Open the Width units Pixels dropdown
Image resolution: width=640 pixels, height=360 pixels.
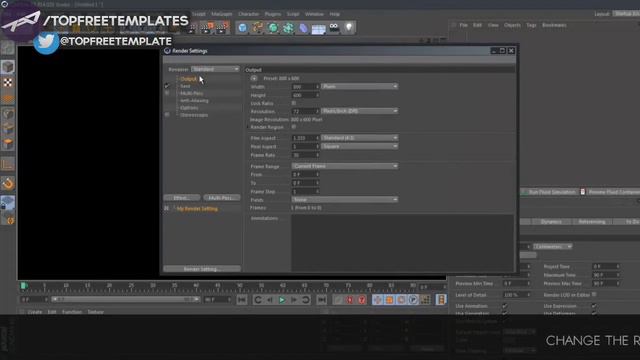coord(359,87)
